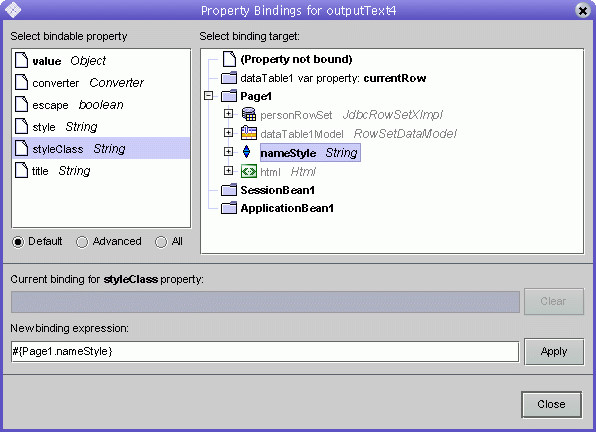Click the document icon beside value Object
The image size is (596, 432).
point(21,60)
